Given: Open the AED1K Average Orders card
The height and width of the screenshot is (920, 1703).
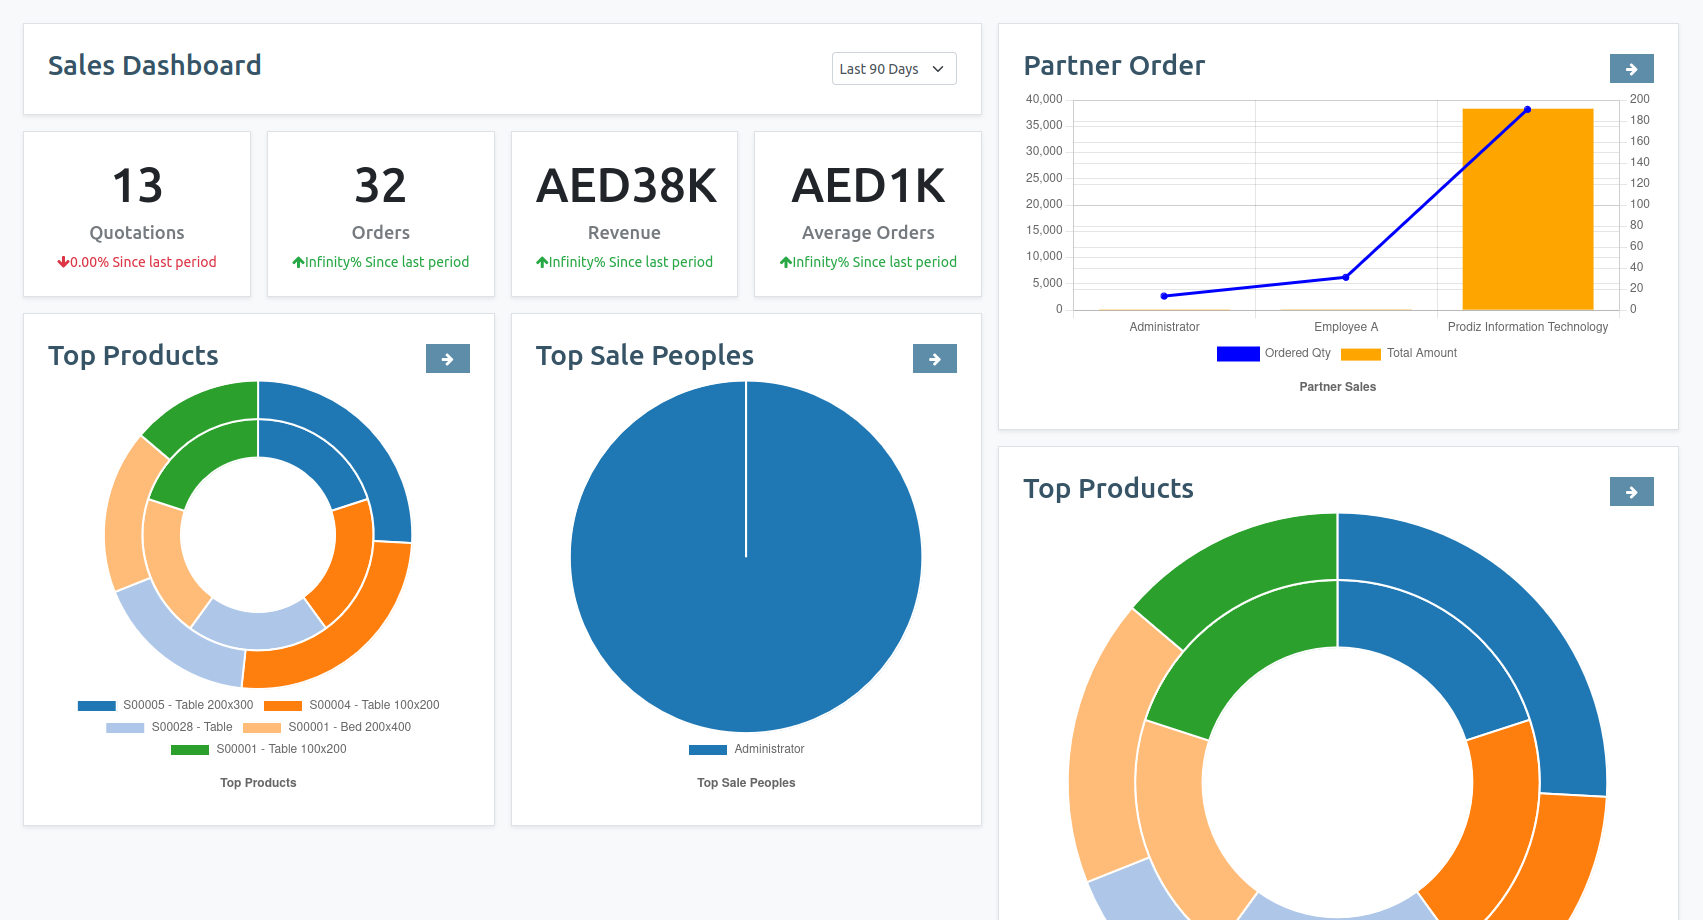Looking at the screenshot, I should pos(868,214).
